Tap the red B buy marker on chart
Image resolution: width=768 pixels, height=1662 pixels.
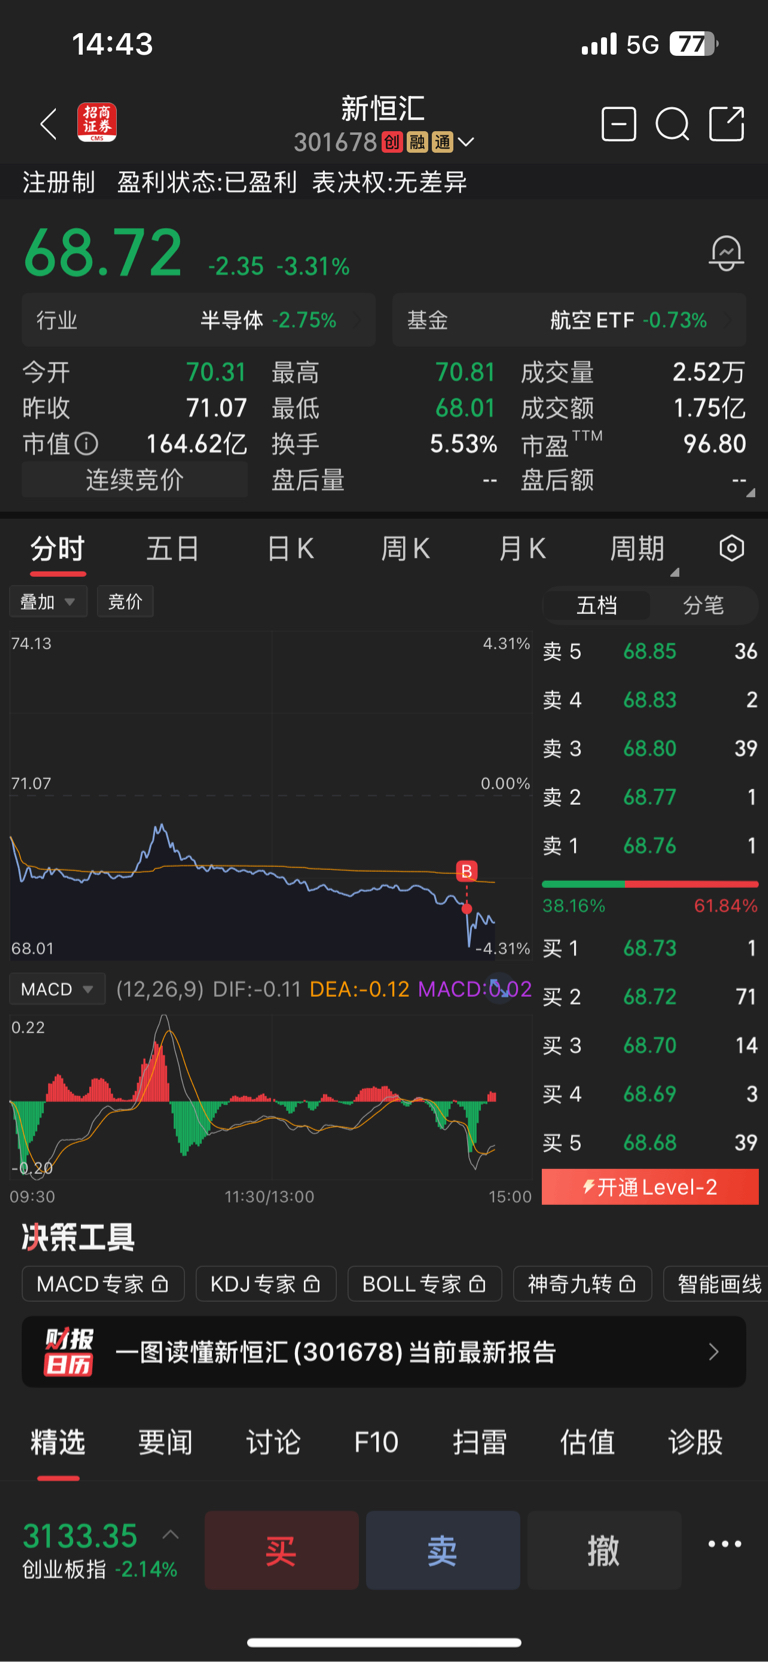[466, 871]
